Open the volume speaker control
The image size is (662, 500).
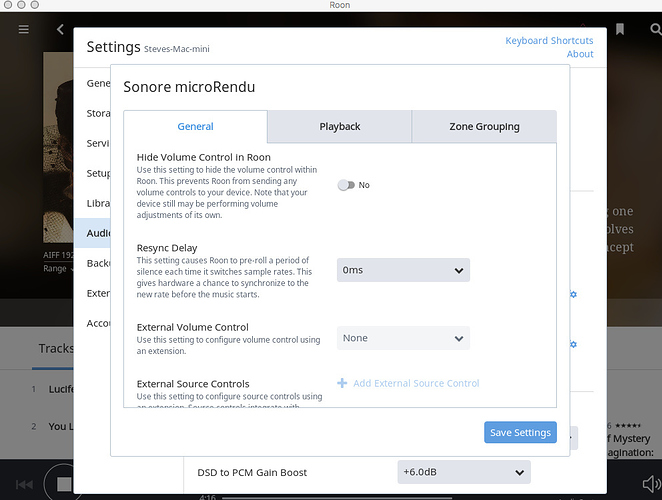[x=652, y=484]
